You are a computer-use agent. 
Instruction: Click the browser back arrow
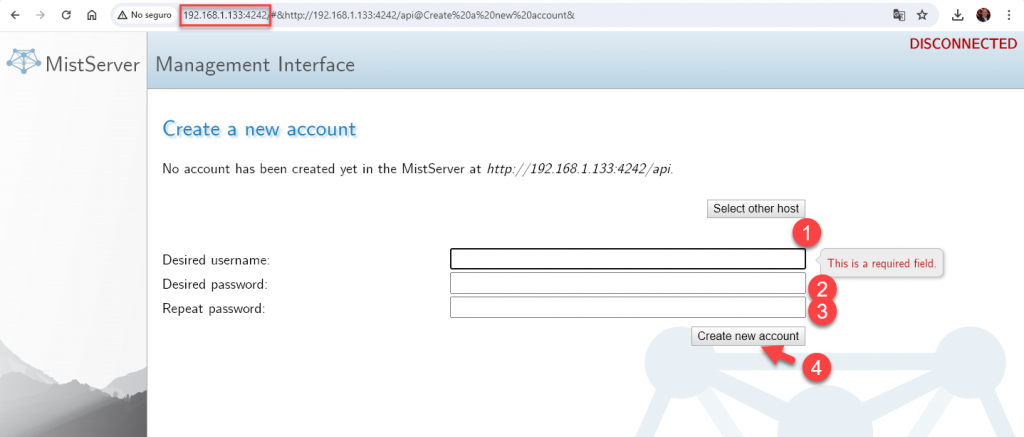point(15,16)
